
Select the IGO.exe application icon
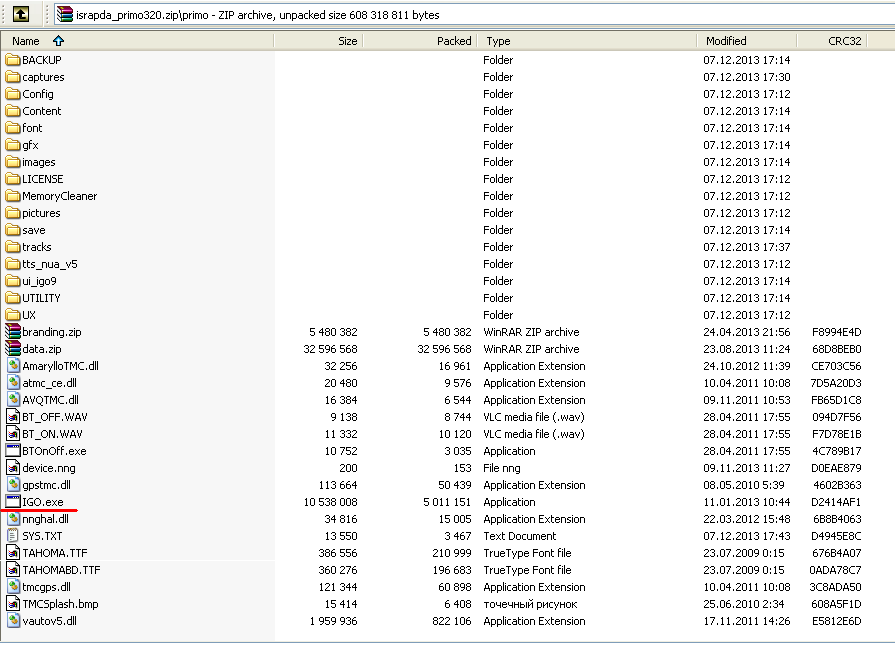click(x=13, y=502)
